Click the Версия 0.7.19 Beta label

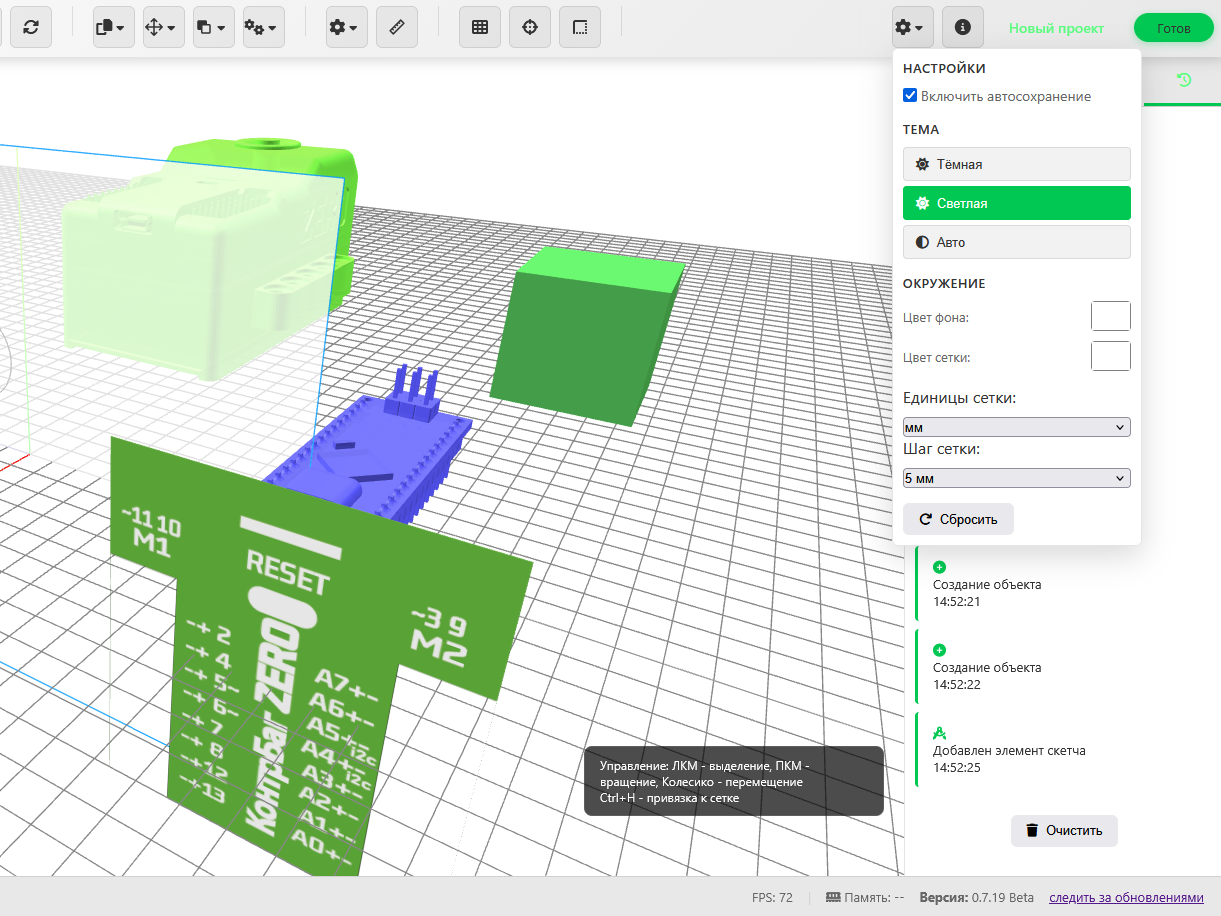click(x=977, y=898)
